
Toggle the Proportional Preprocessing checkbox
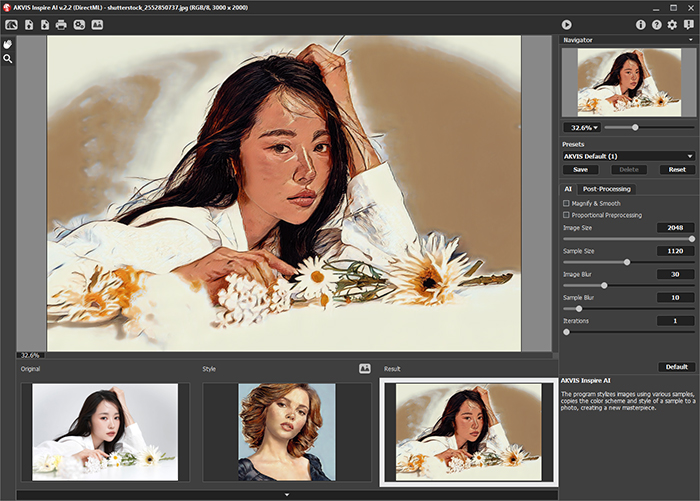(566, 215)
